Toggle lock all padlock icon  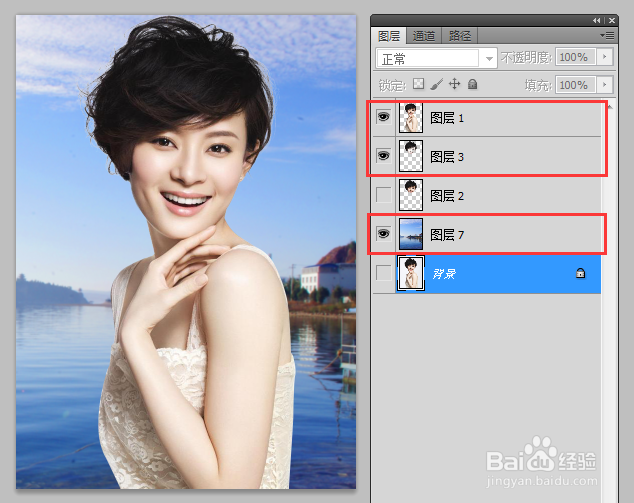click(x=472, y=84)
